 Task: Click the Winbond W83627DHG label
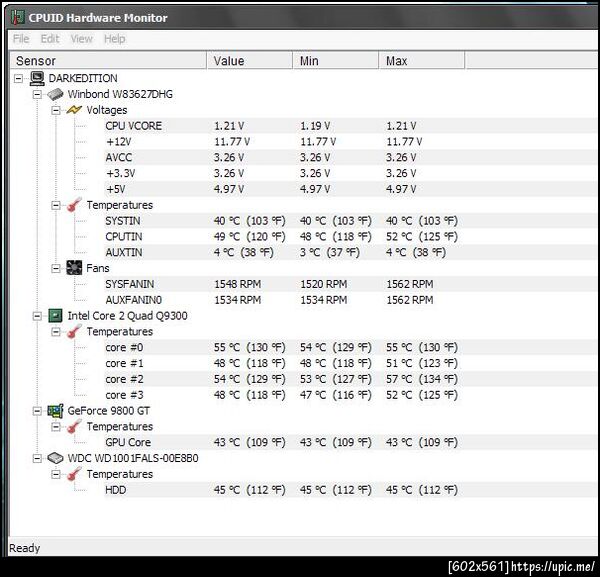pyautogui.click(x=120, y=94)
